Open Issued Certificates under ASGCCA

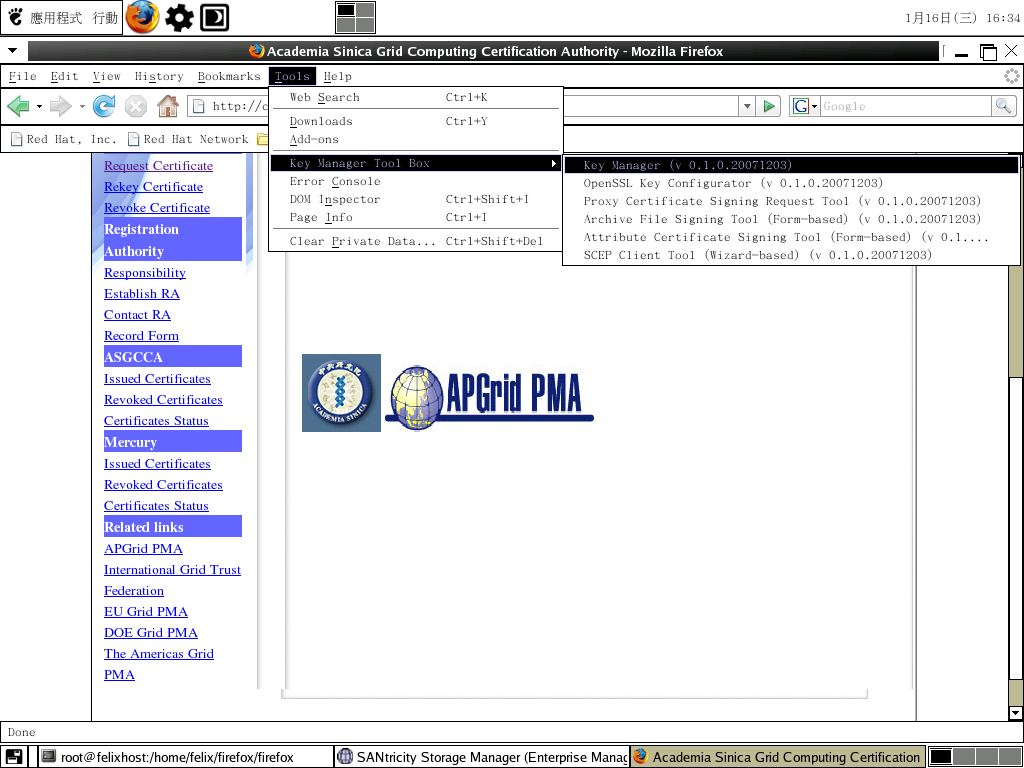157,379
